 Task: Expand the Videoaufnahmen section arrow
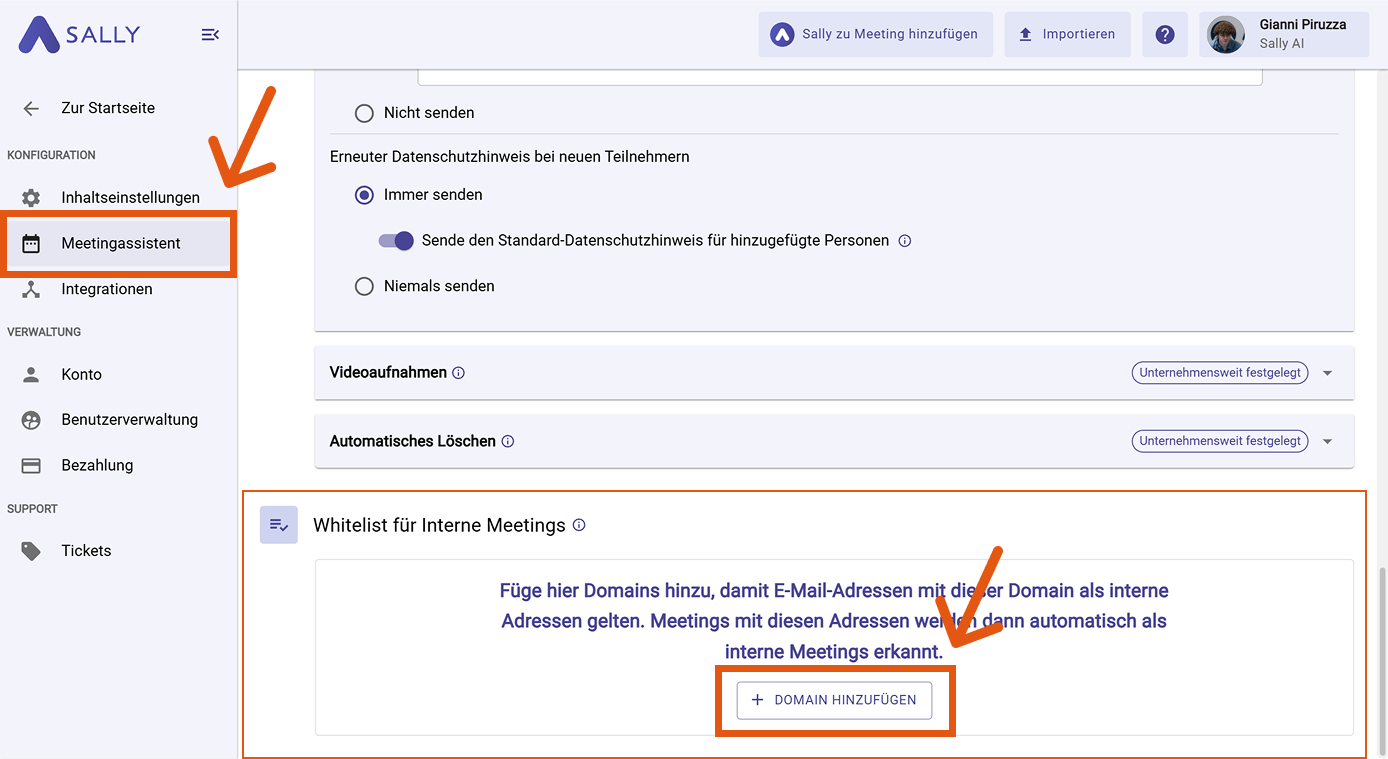[1328, 373]
